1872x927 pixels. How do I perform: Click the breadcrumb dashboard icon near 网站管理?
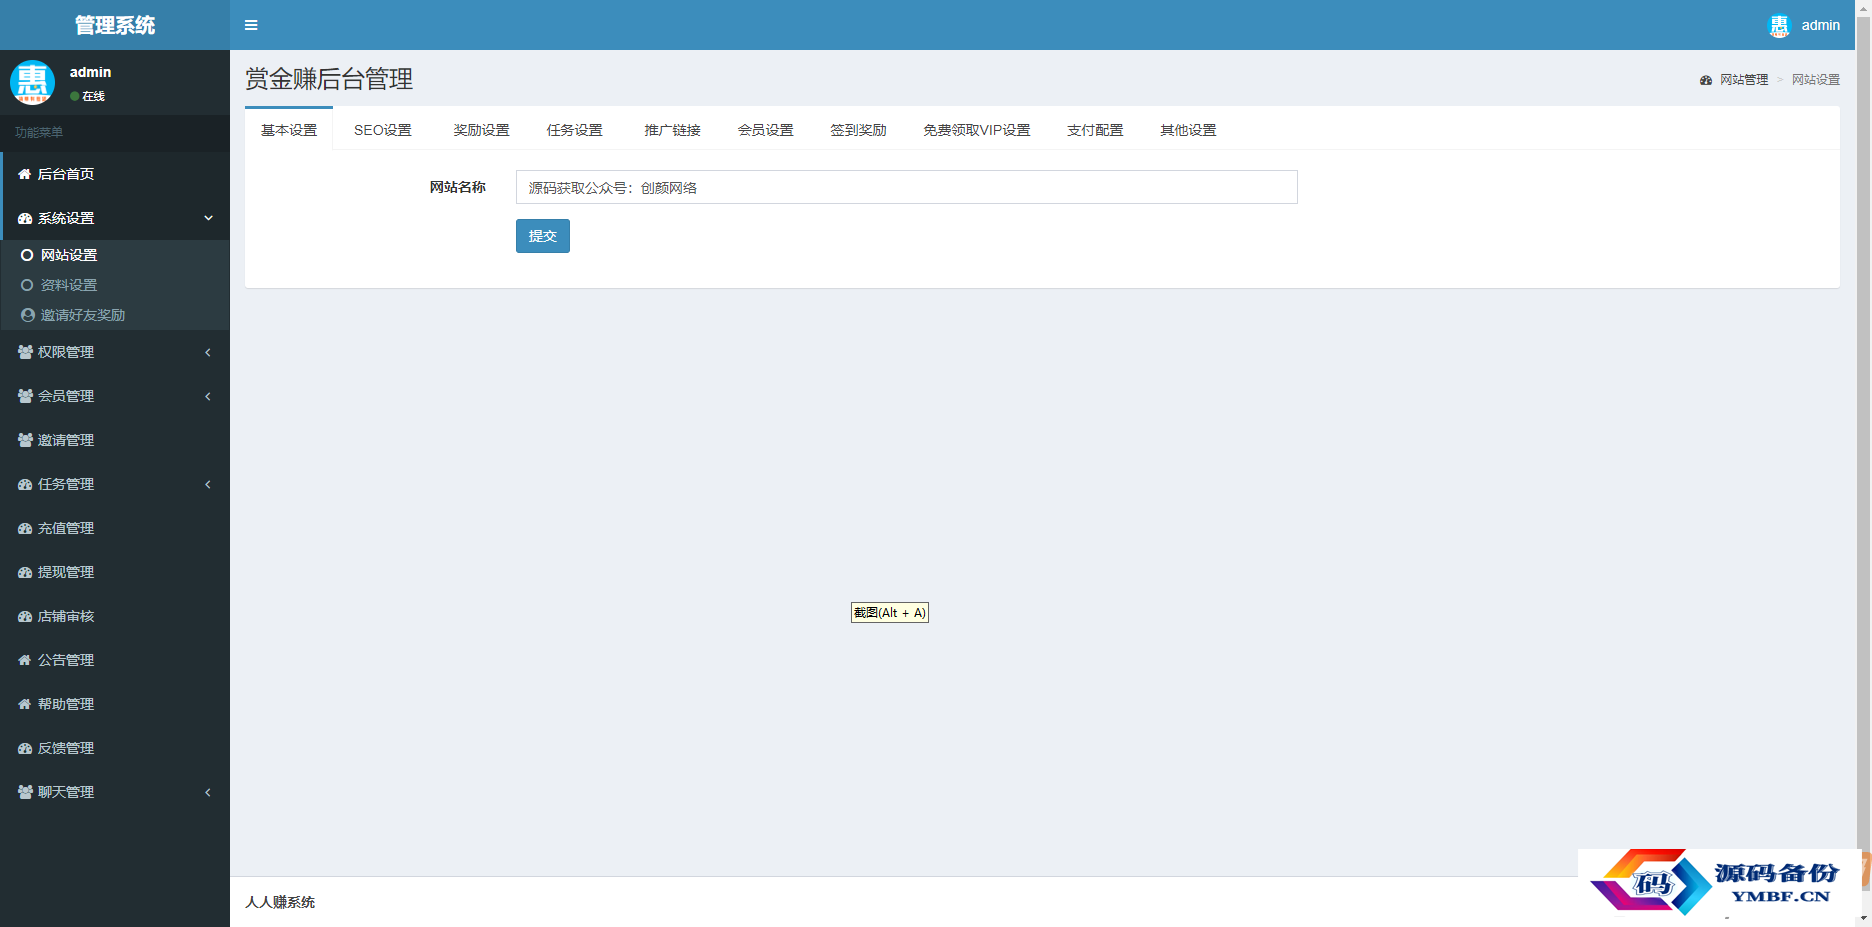[1706, 80]
